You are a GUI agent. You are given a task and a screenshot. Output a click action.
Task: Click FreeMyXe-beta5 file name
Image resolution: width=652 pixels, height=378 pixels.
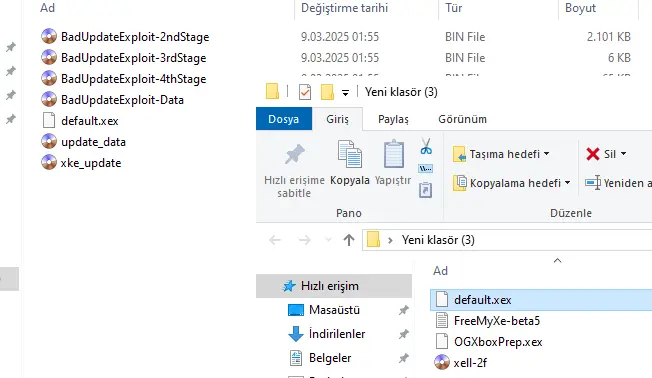coord(497,321)
